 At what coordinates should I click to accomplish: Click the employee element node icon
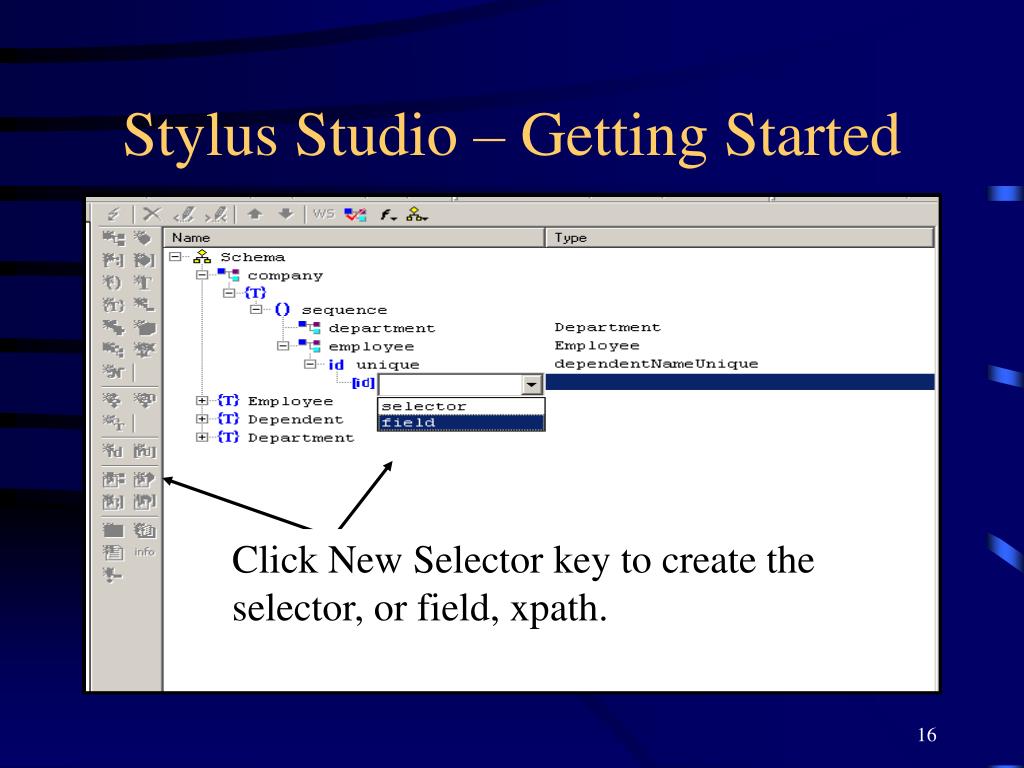pos(310,345)
